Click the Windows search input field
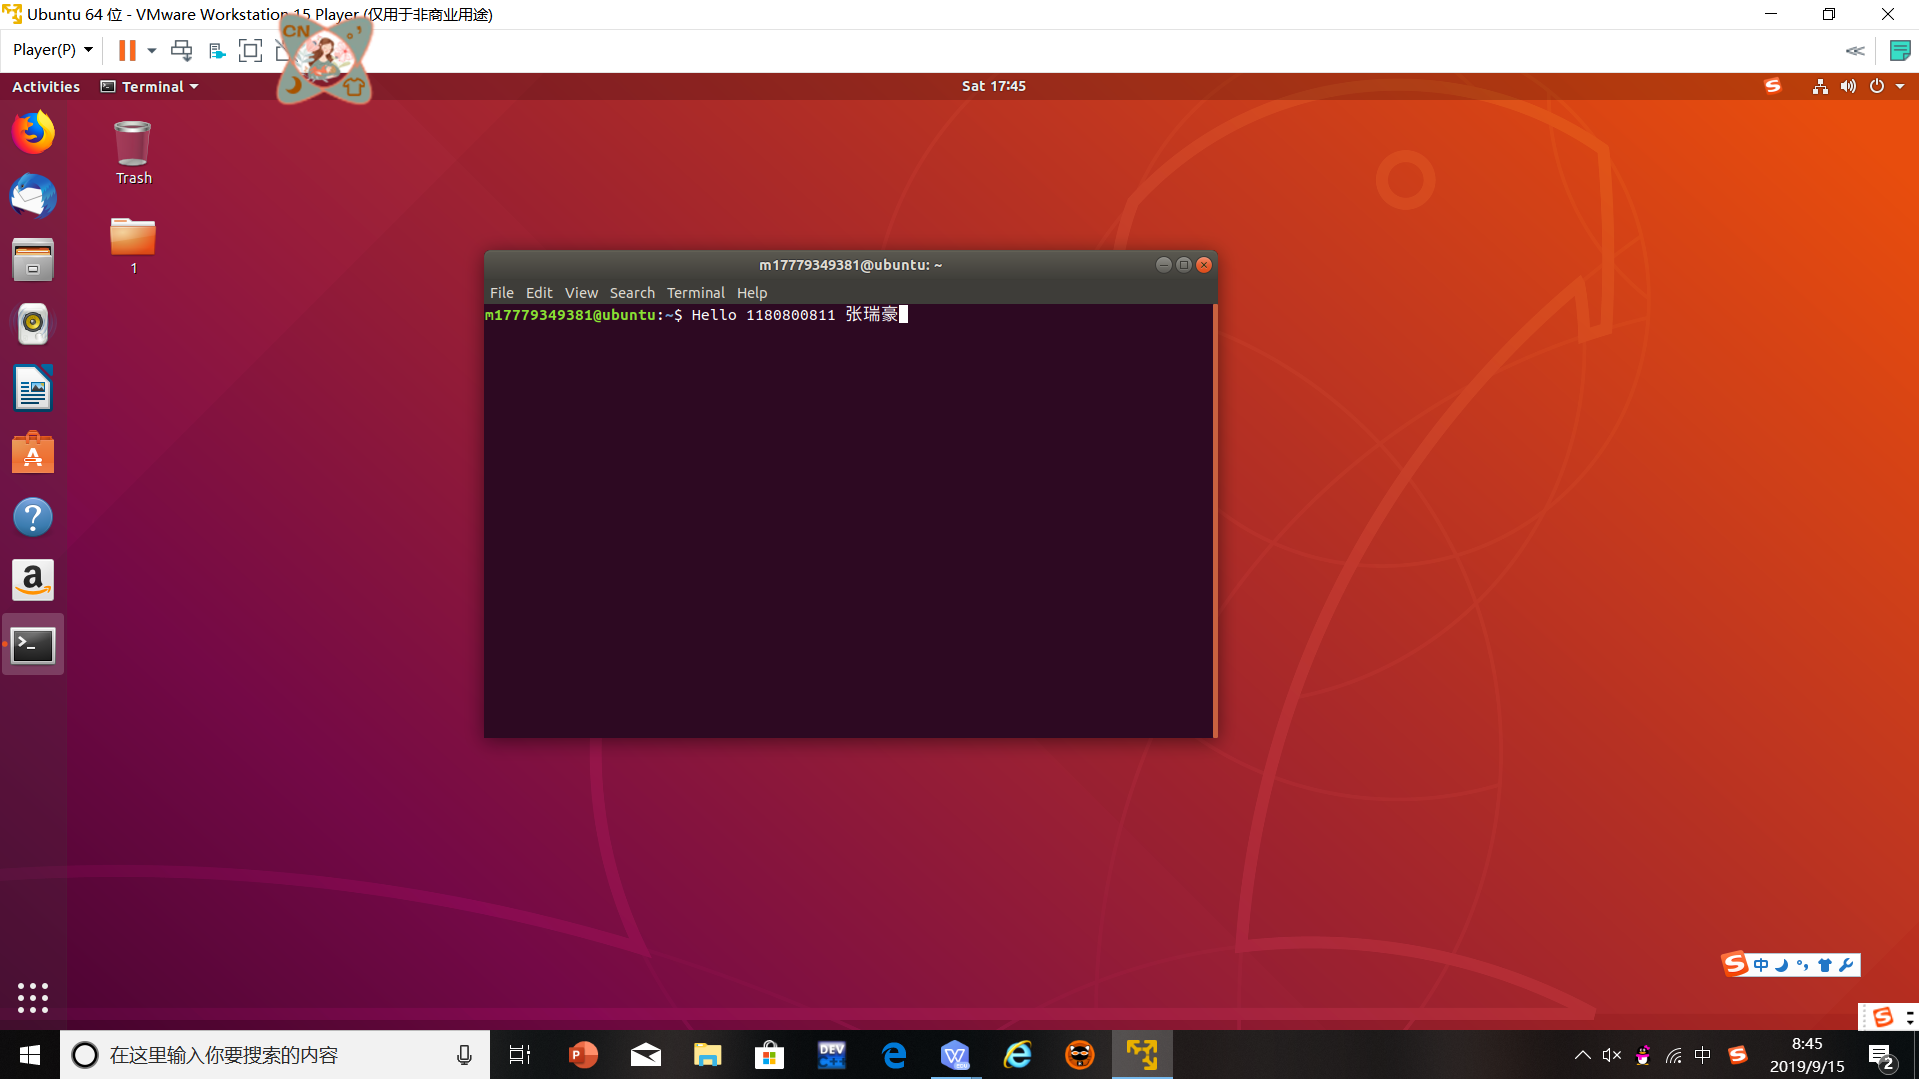The image size is (1919, 1079). tap(275, 1055)
